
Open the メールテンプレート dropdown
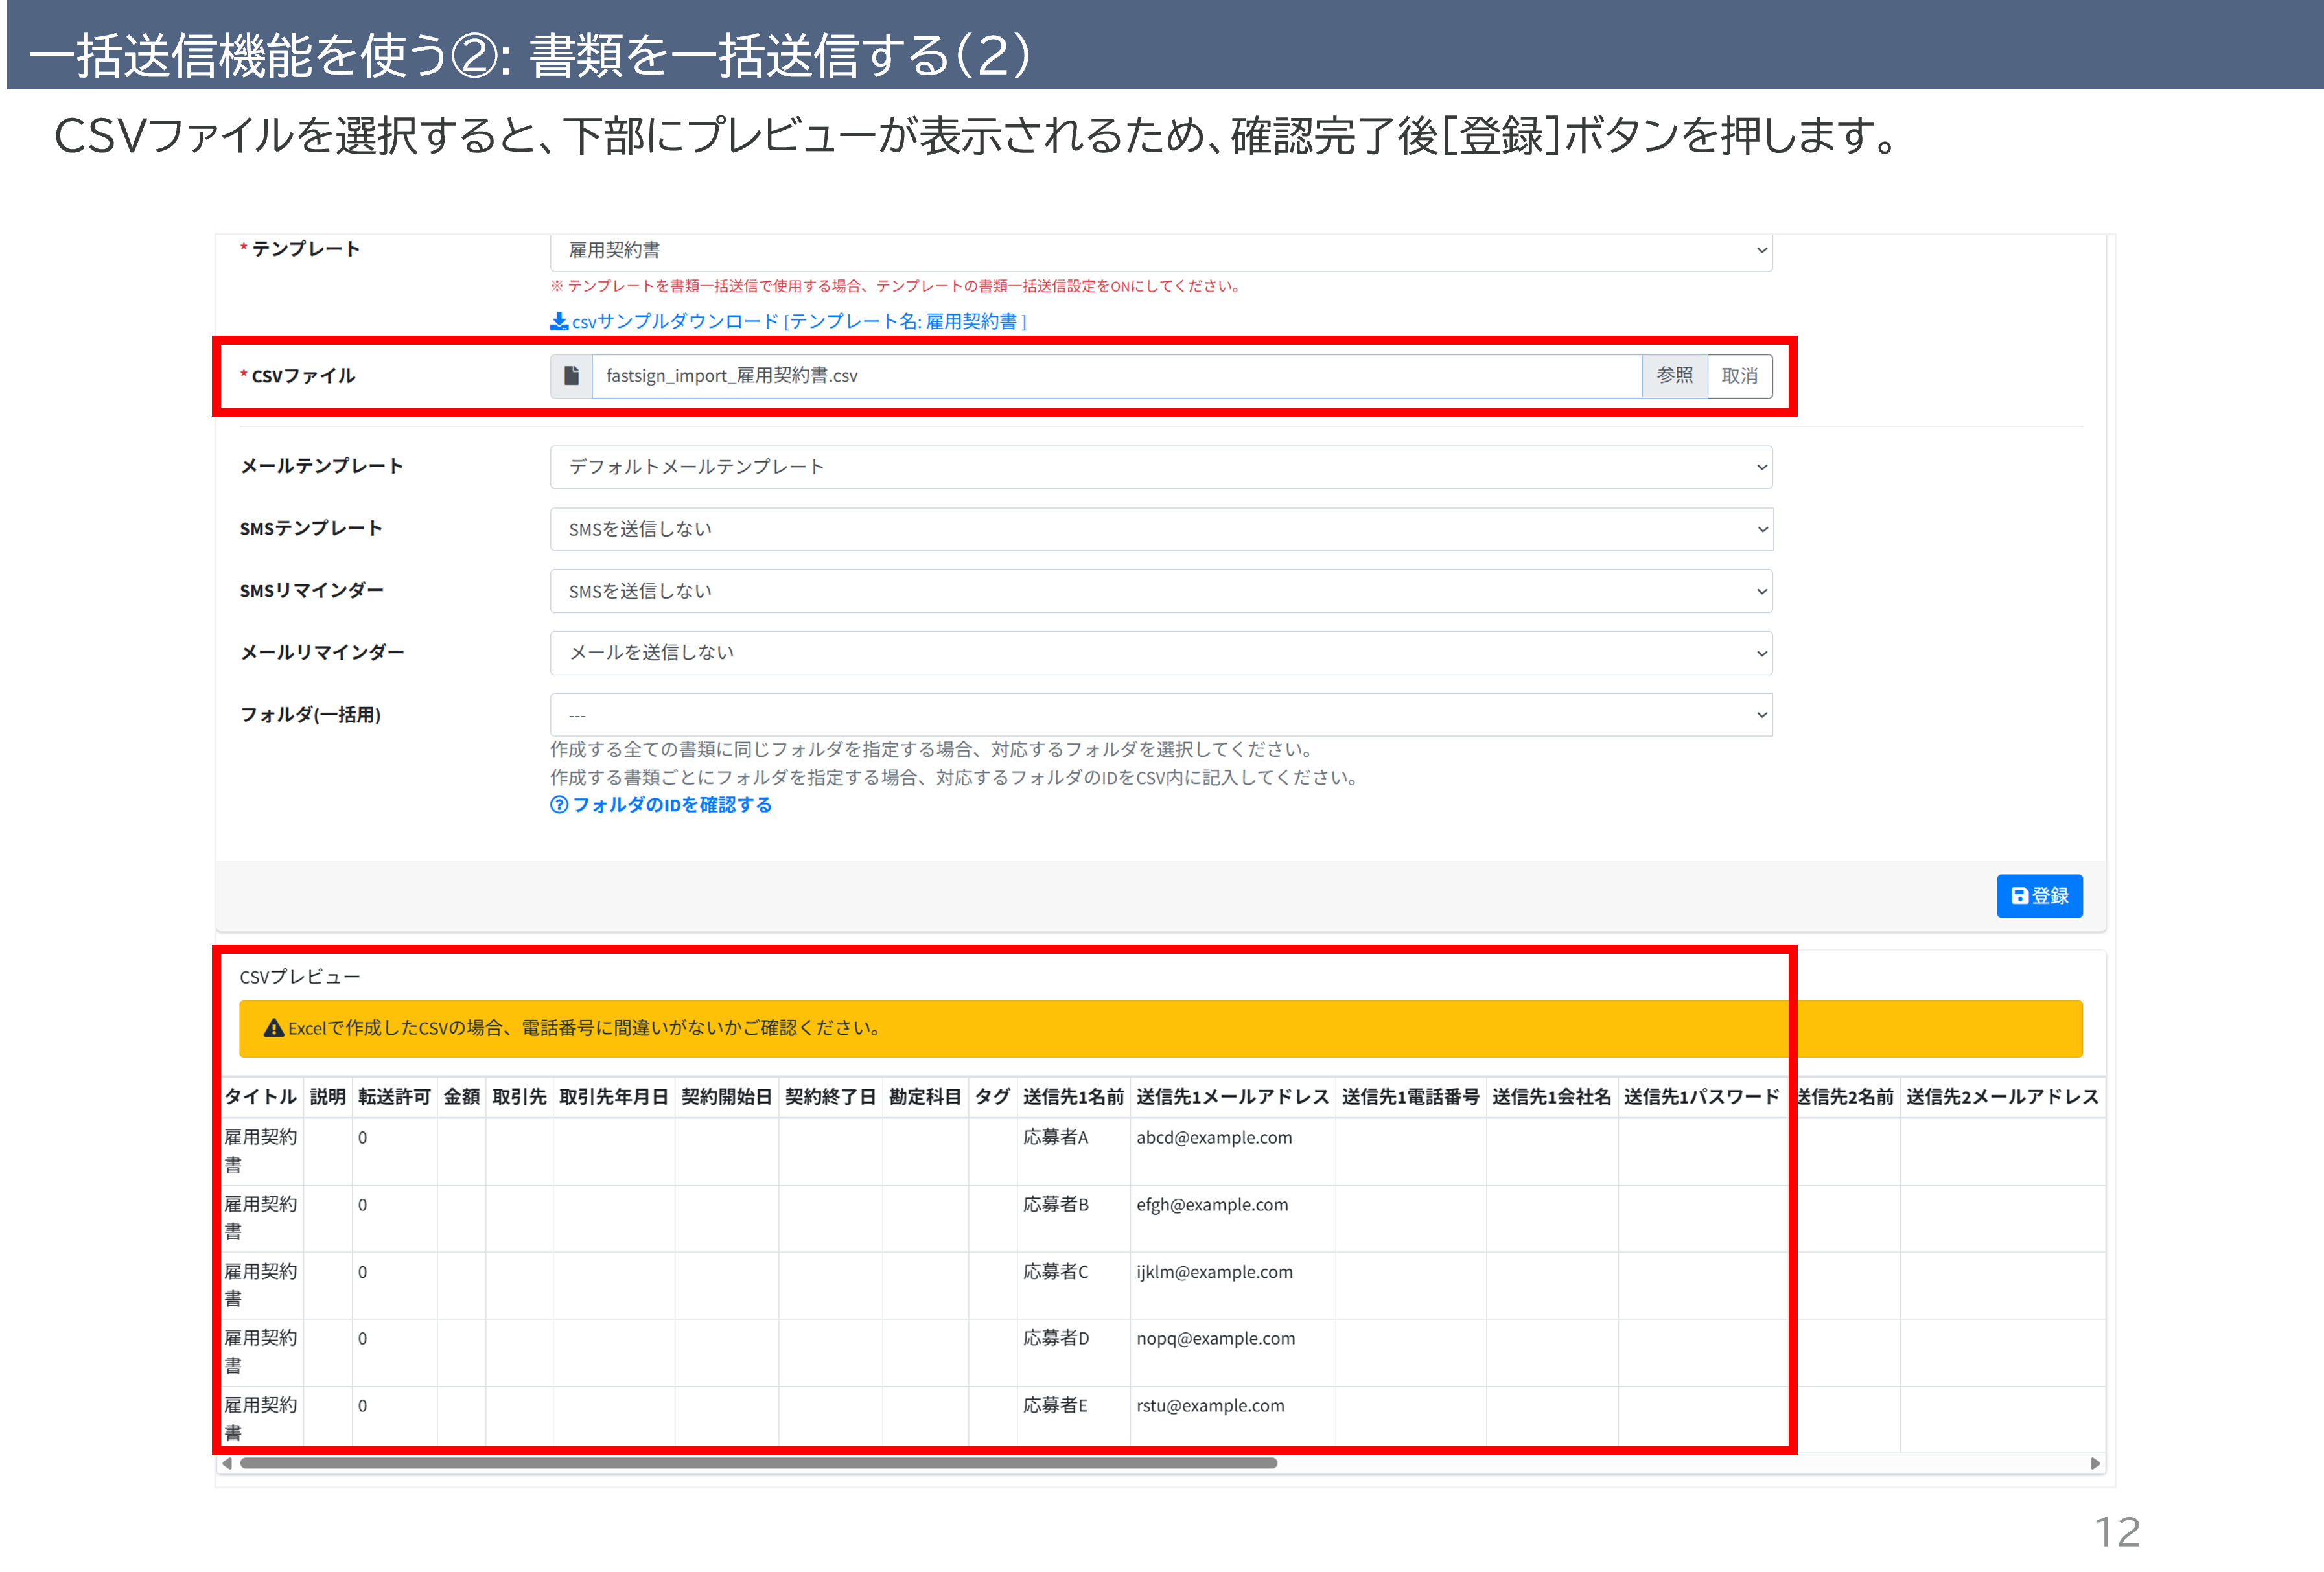click(1160, 467)
